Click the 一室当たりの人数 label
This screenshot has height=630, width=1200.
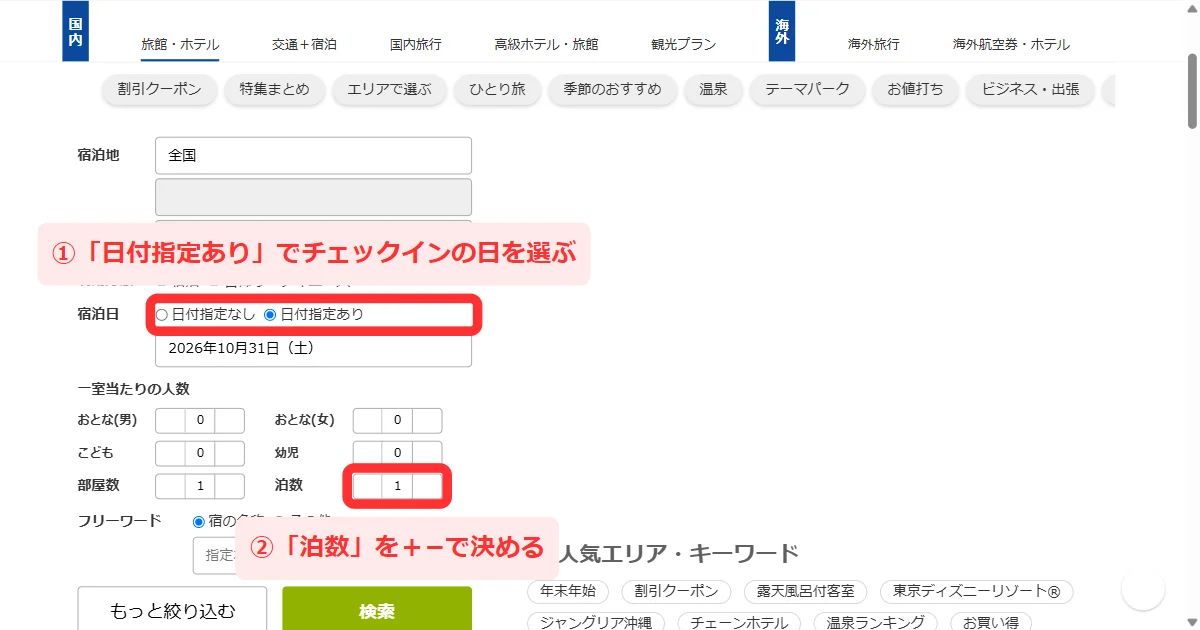click(x=133, y=389)
